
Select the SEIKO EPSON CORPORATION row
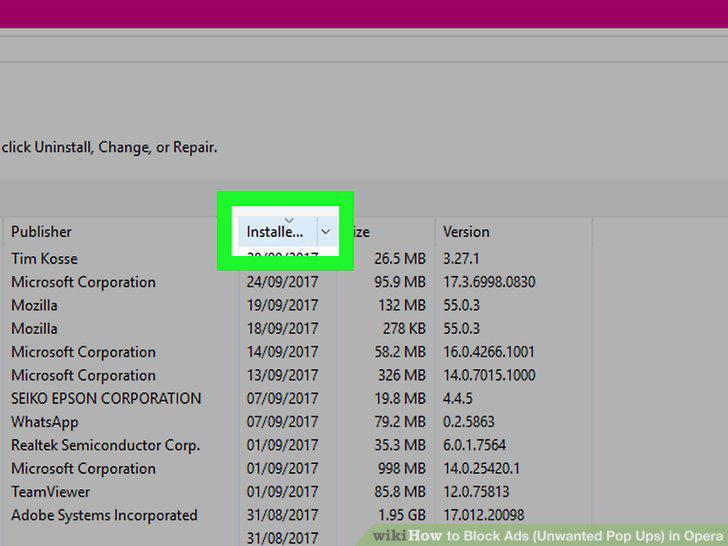(x=106, y=398)
